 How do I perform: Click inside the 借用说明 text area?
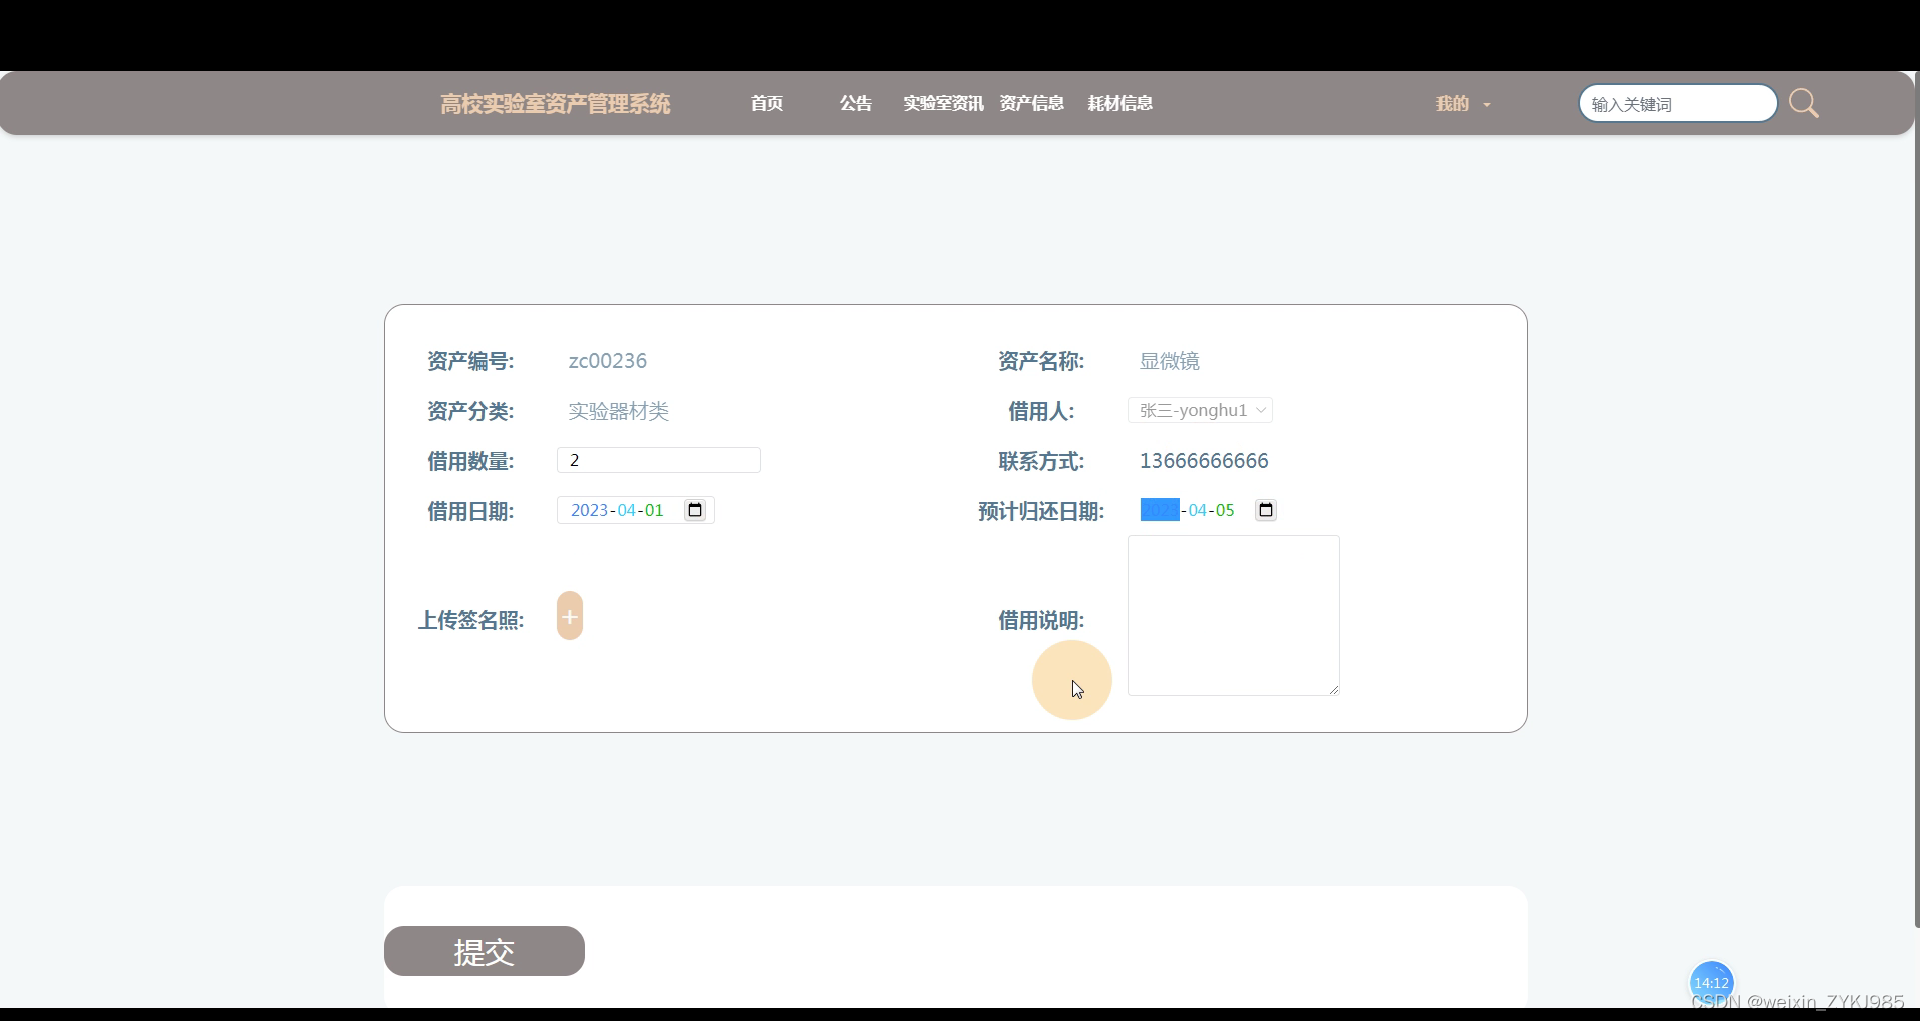(1234, 615)
